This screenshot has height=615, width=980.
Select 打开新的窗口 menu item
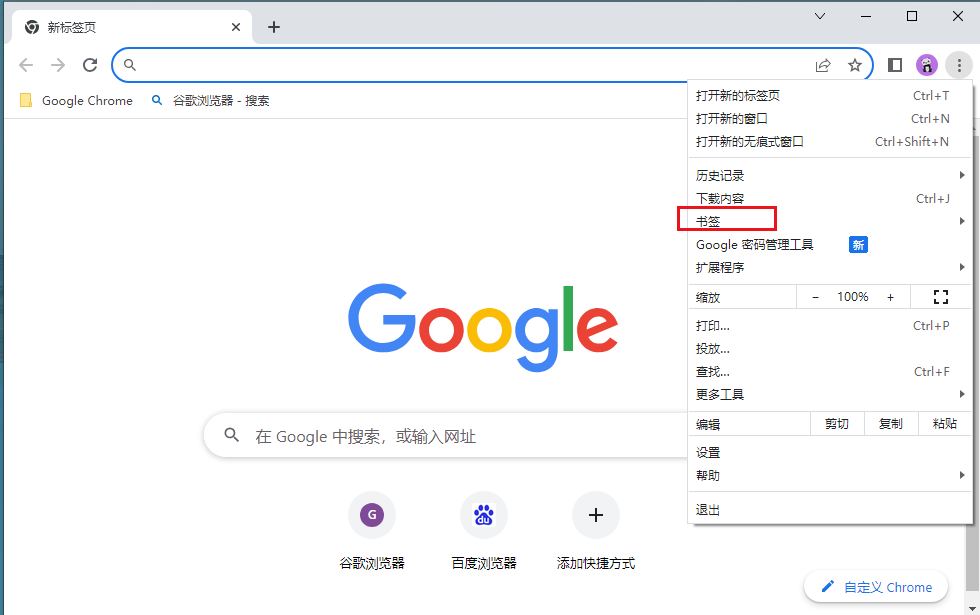(x=830, y=119)
